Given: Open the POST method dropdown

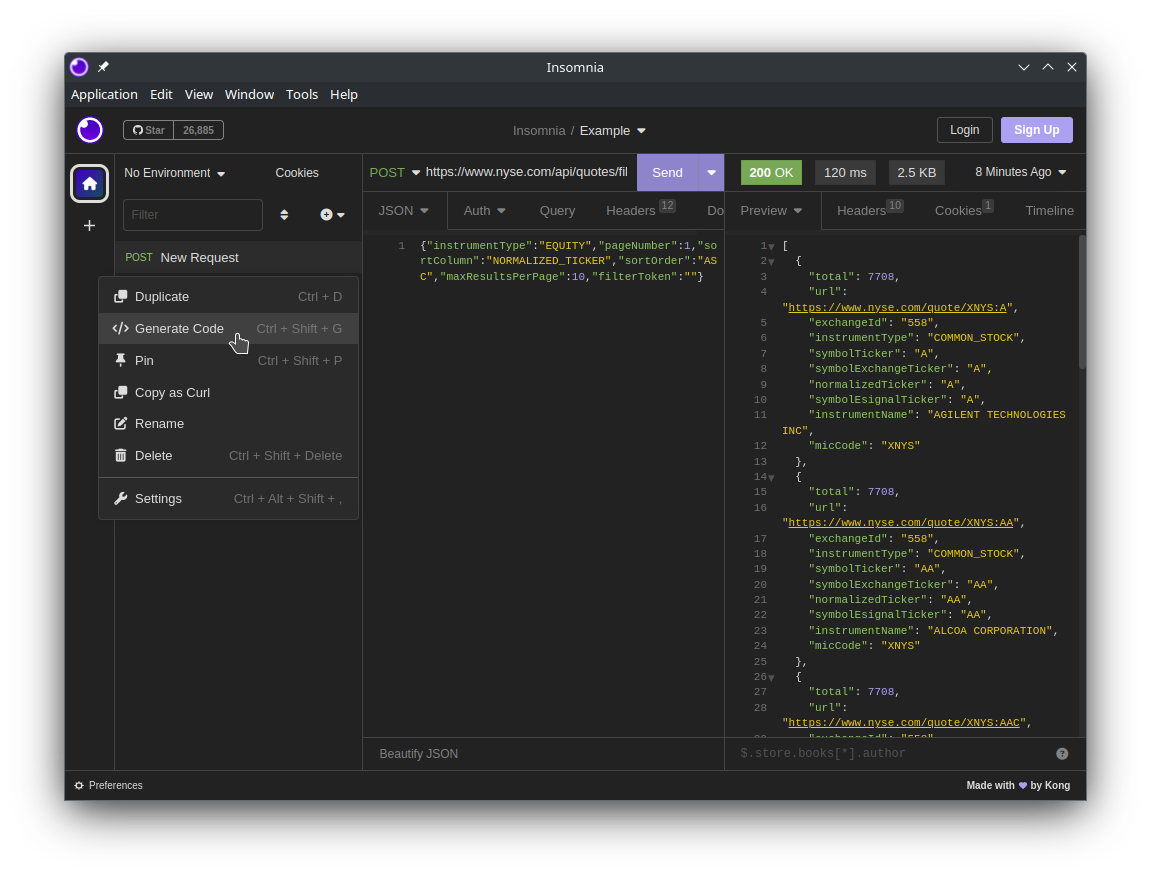Looking at the screenshot, I should (x=394, y=172).
